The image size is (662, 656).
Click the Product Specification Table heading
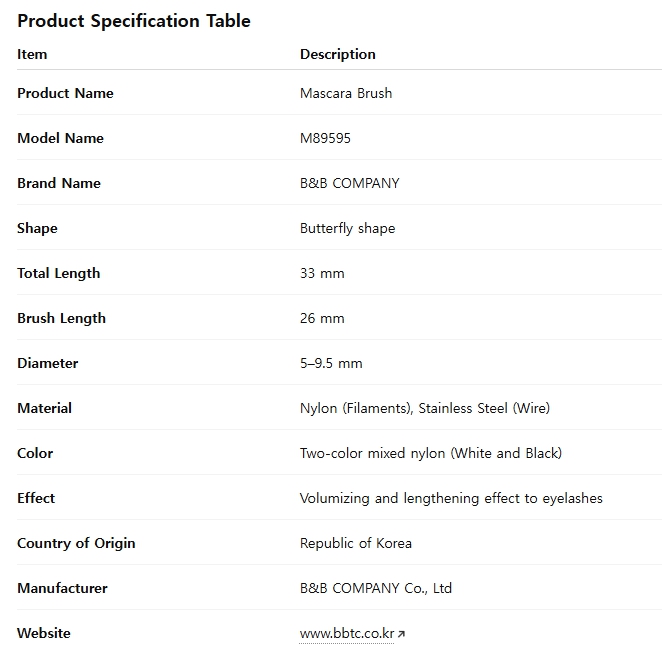133,21
